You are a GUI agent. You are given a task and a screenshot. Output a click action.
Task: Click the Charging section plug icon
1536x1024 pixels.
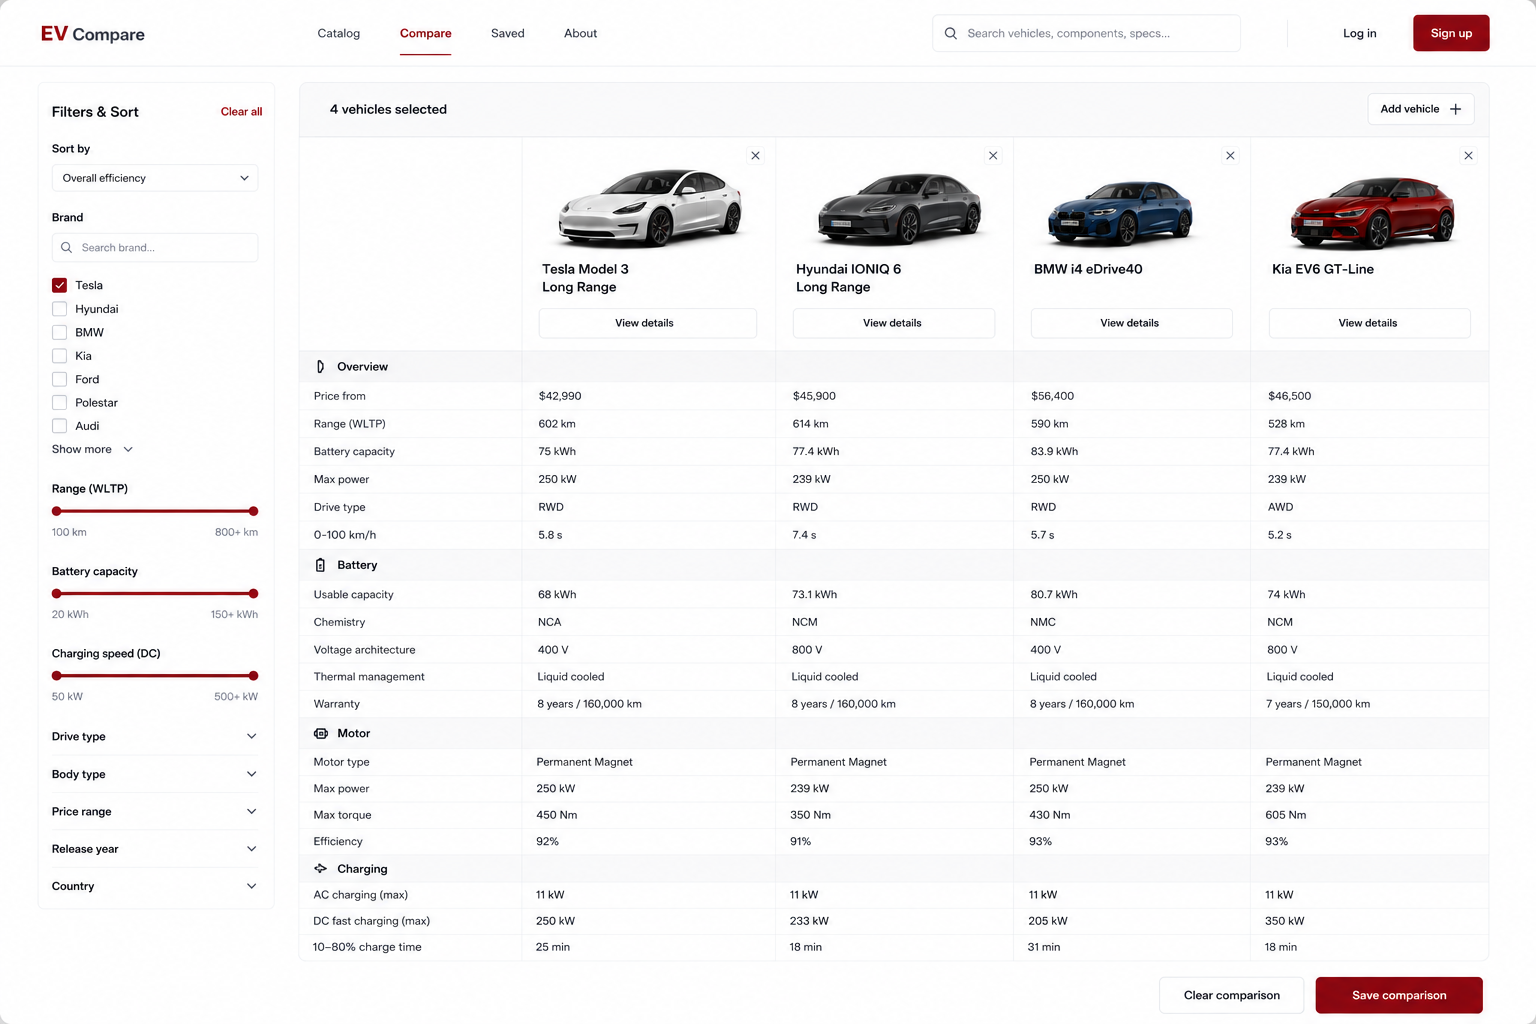(x=320, y=869)
